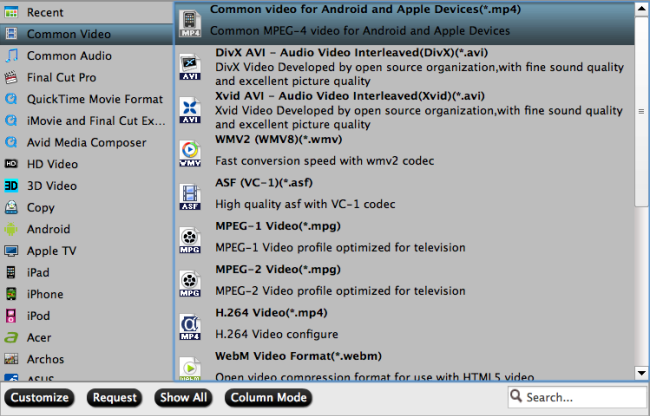This screenshot has width=650, height=416.
Task: Click the MP4 icon for Android and Apple Devices
Action: 190,24
